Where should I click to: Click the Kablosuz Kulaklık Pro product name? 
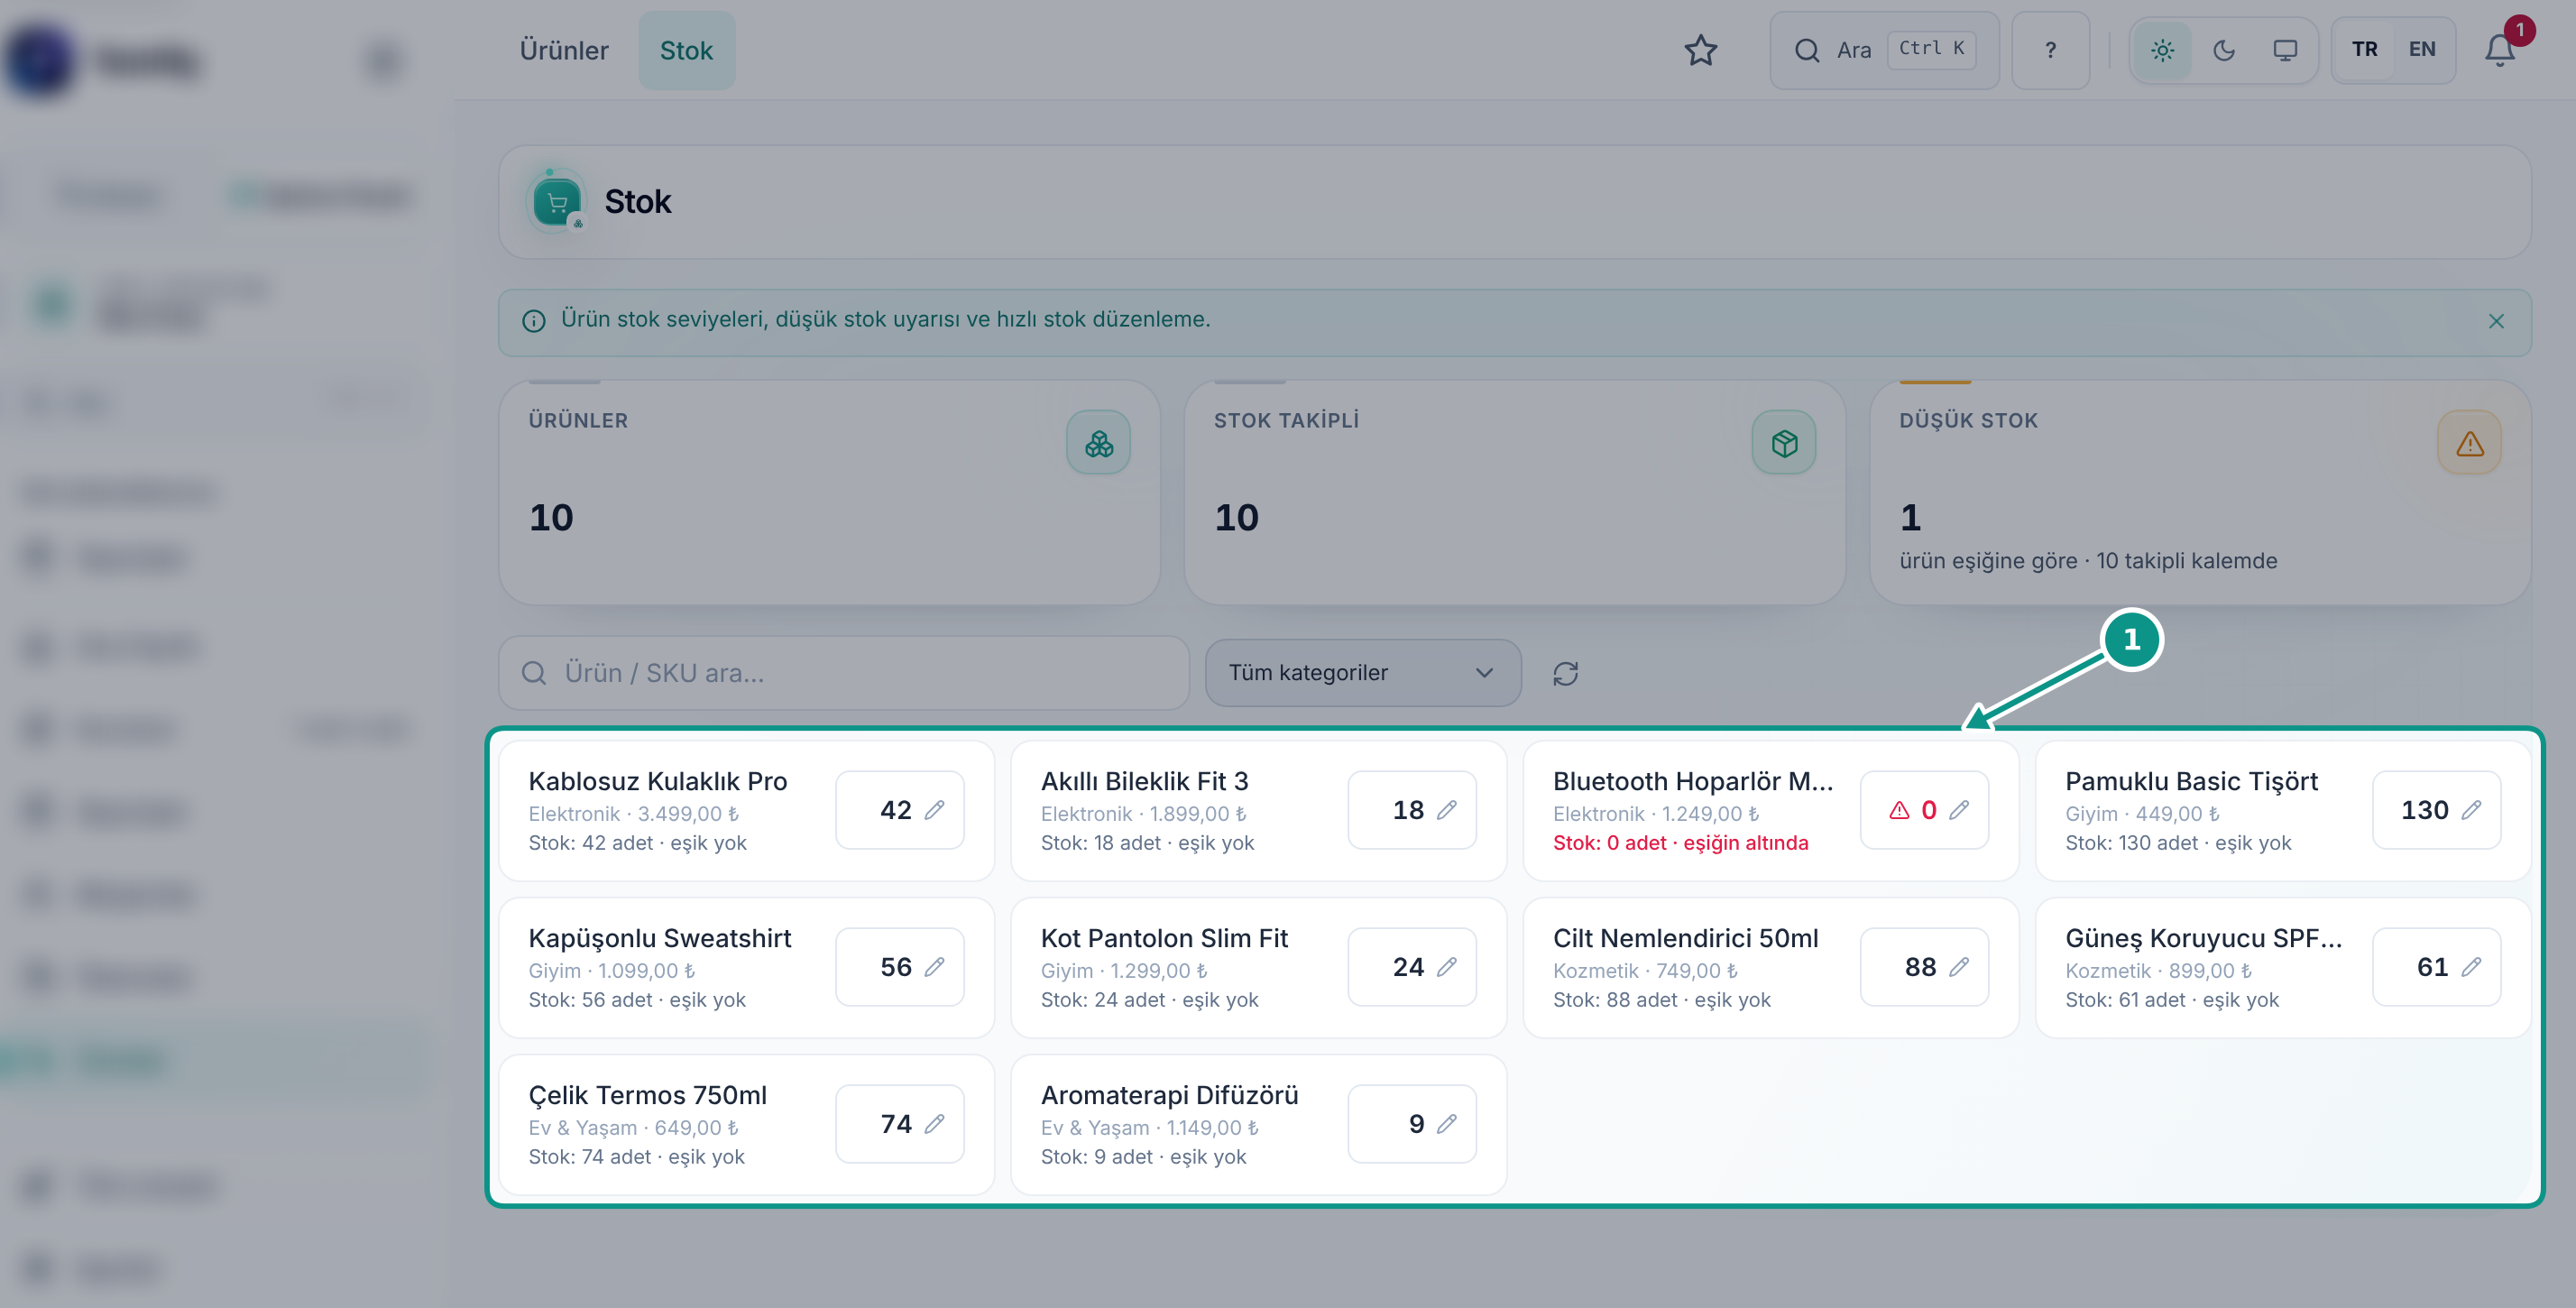[x=657, y=781]
